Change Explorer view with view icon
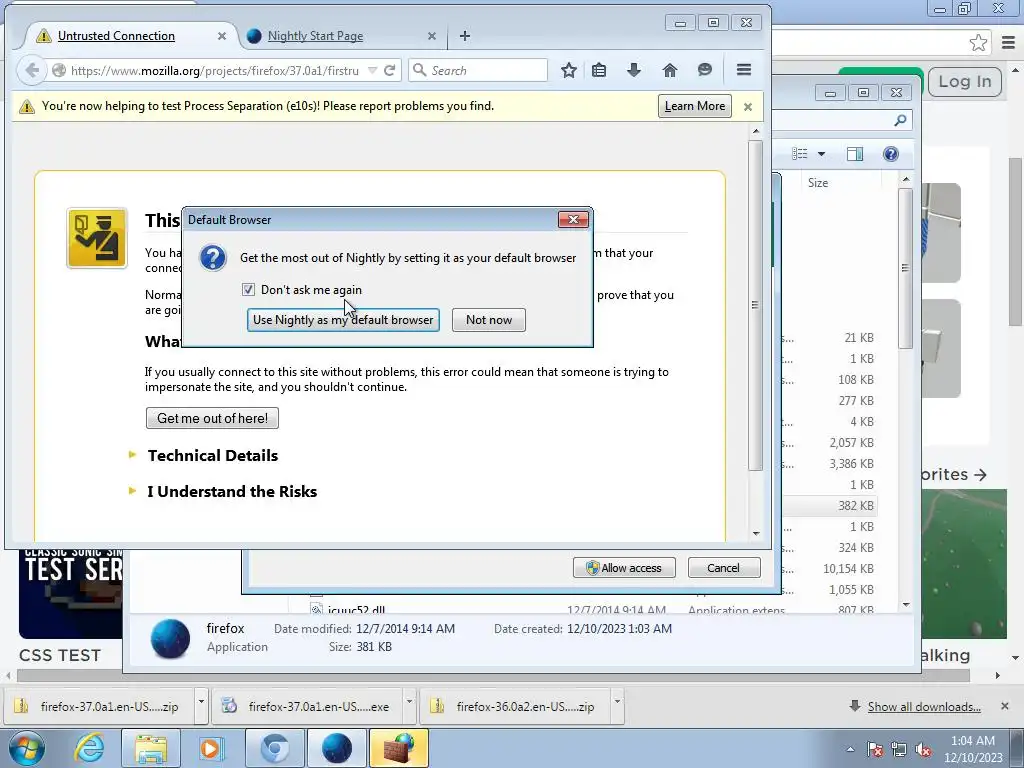Screen dimensions: 1024x768 pos(800,154)
